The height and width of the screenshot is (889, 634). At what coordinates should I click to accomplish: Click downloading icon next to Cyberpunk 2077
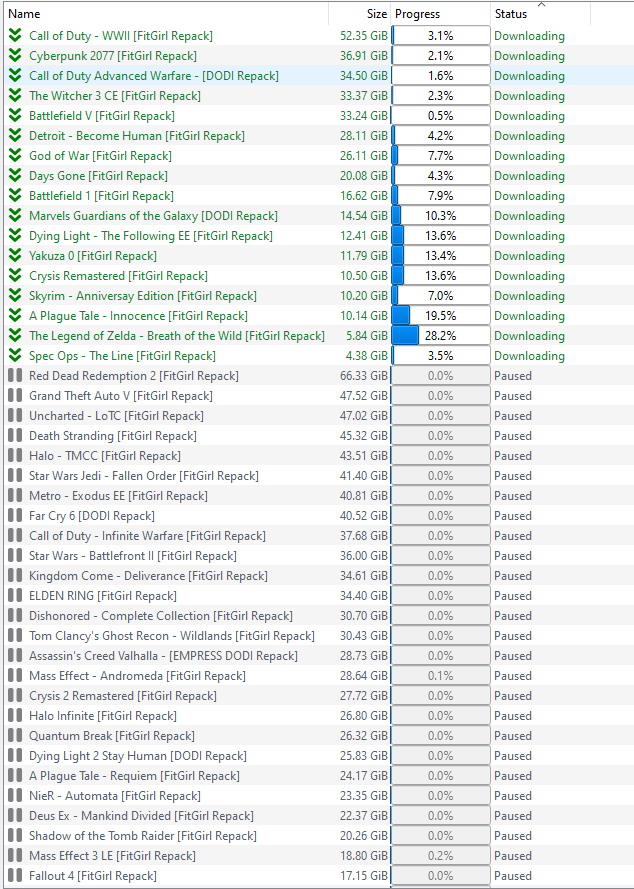point(15,56)
